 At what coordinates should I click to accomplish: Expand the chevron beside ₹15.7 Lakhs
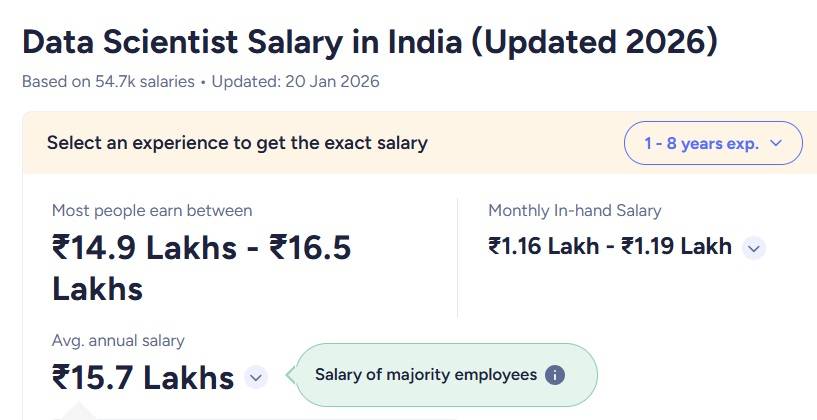tap(256, 378)
